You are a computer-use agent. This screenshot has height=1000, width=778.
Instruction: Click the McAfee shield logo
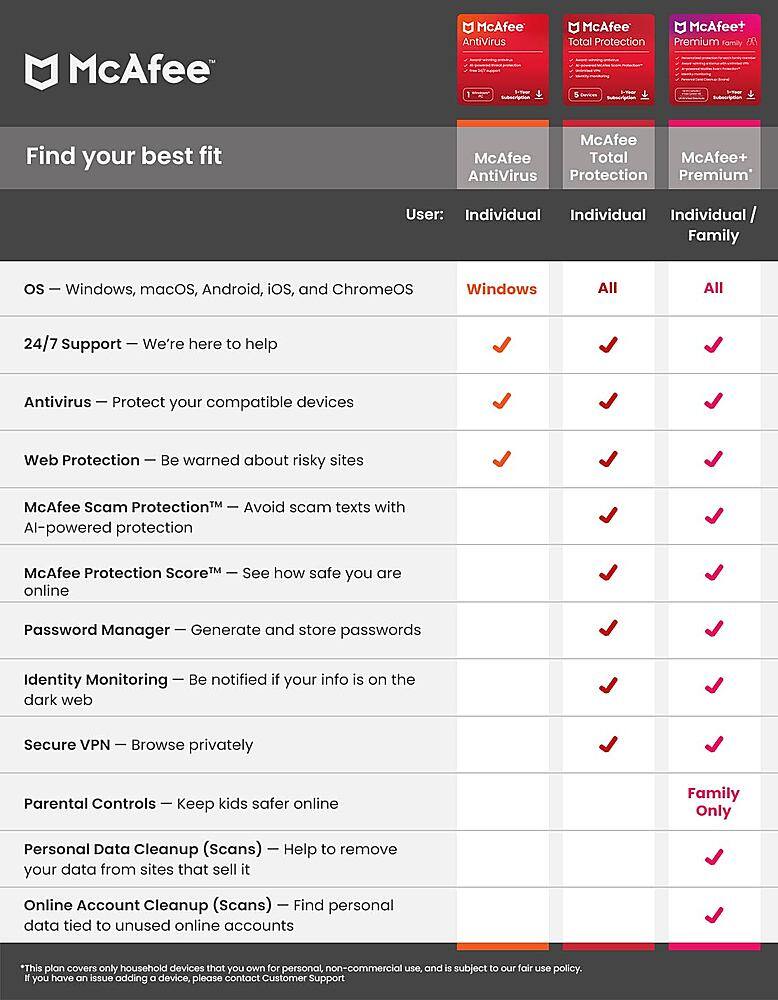(x=43, y=71)
